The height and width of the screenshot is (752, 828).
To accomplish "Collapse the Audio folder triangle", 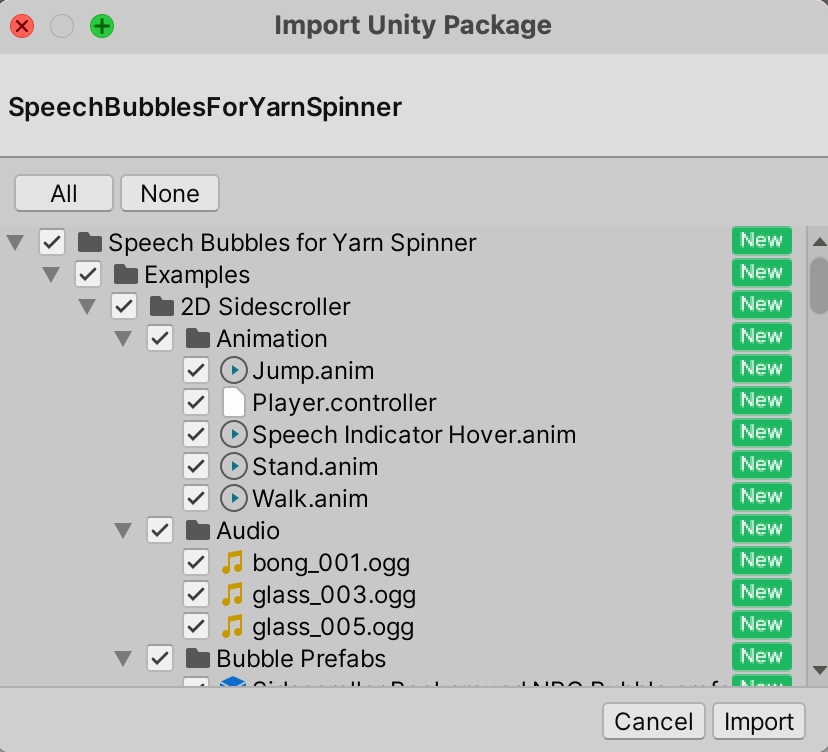I will pos(123,531).
